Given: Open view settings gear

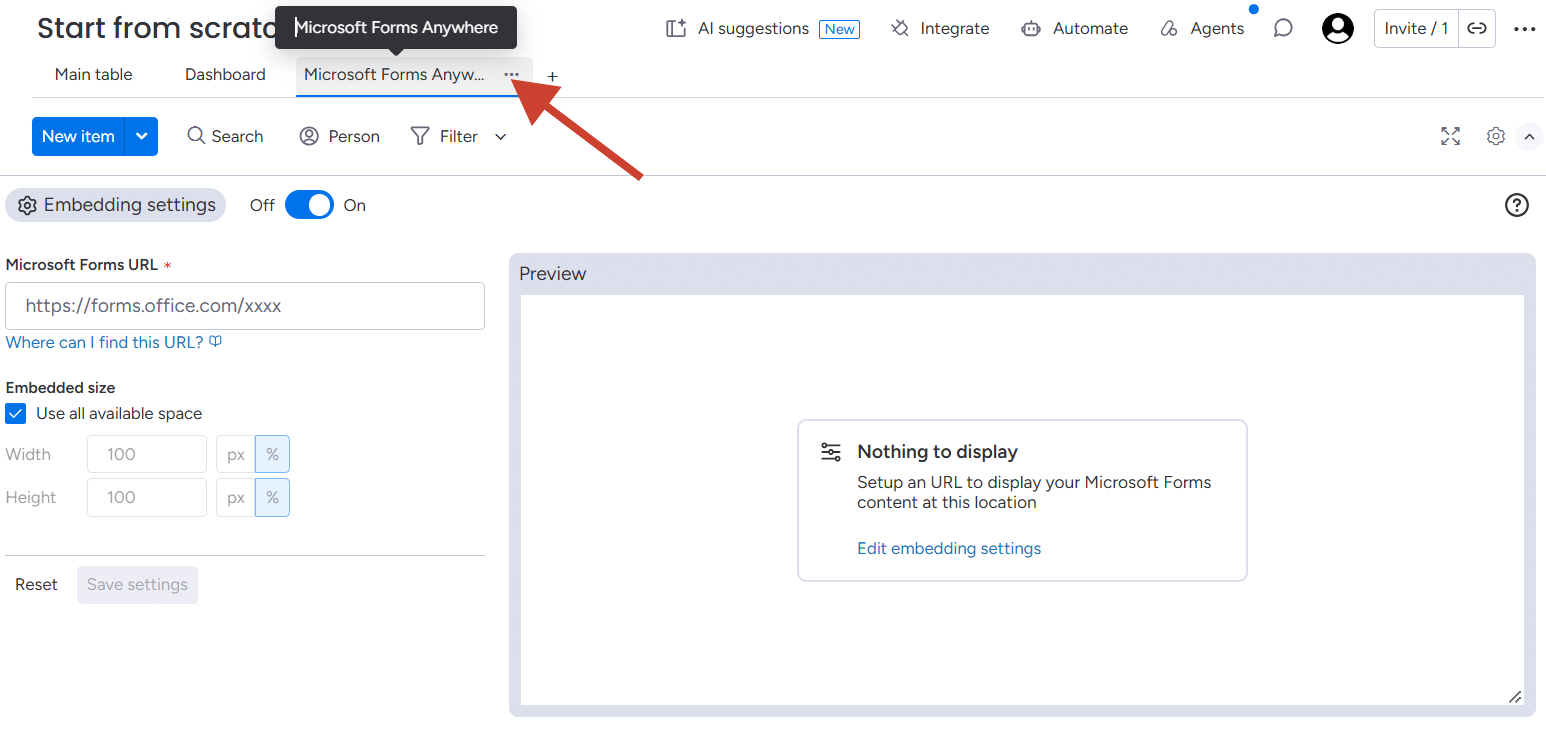Looking at the screenshot, I should tap(1495, 136).
